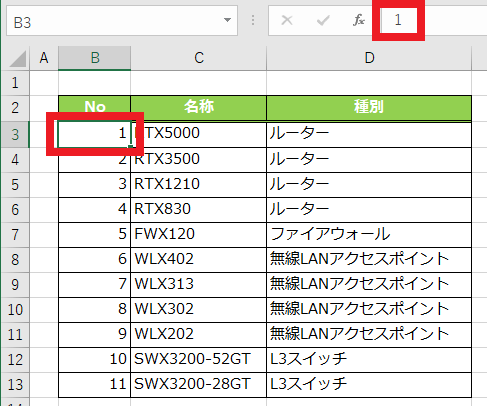
Task: Select column A header
Action: (x=44, y=58)
